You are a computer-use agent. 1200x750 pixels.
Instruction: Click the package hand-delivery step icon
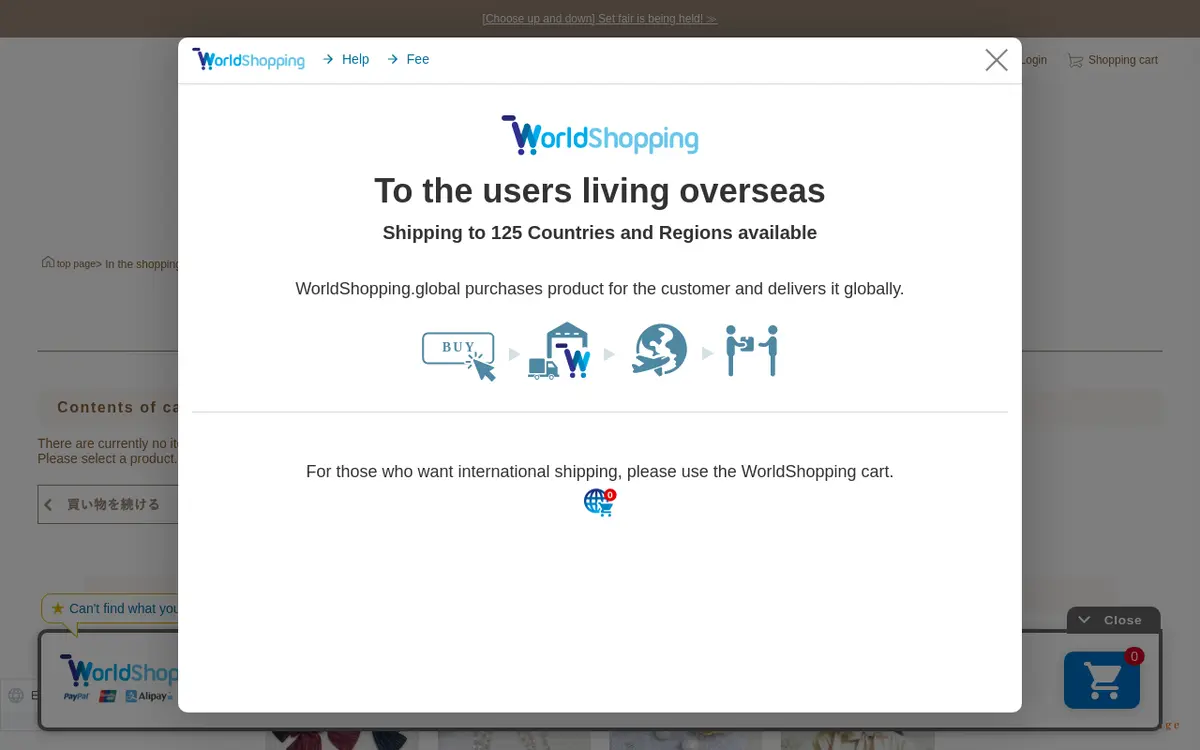tap(752, 350)
